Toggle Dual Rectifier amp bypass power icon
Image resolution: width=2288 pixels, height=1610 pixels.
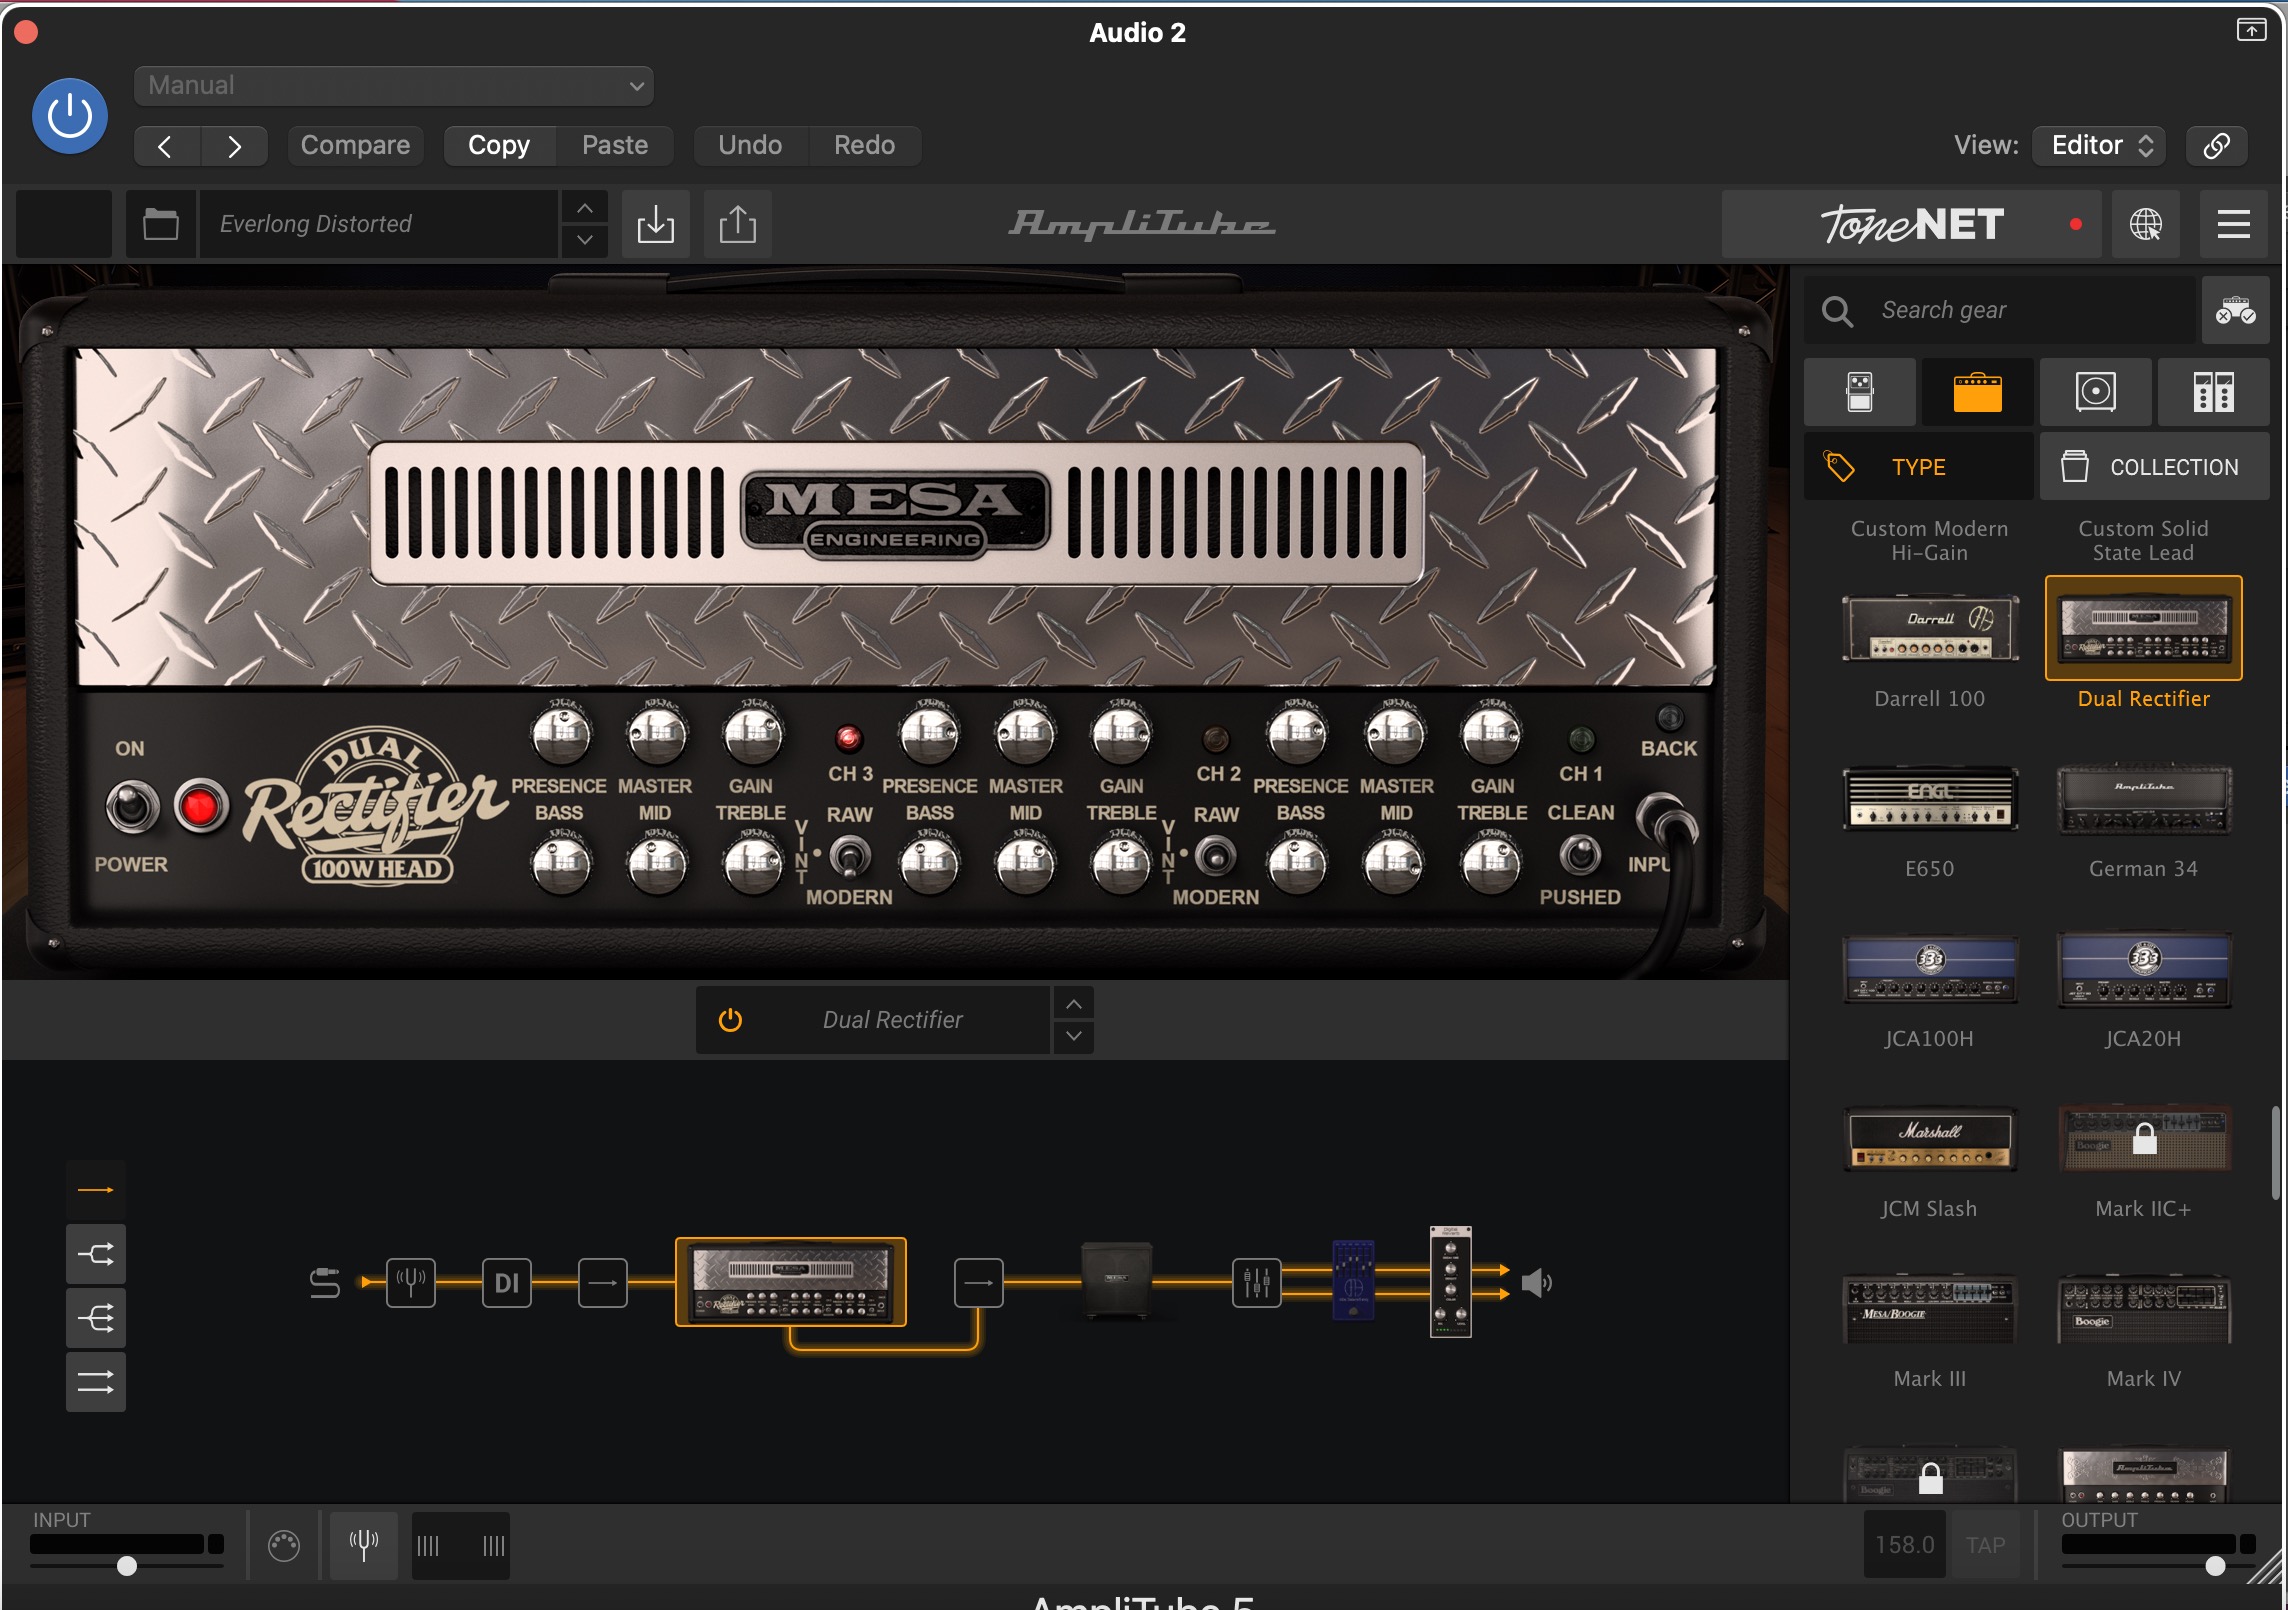coord(731,1020)
